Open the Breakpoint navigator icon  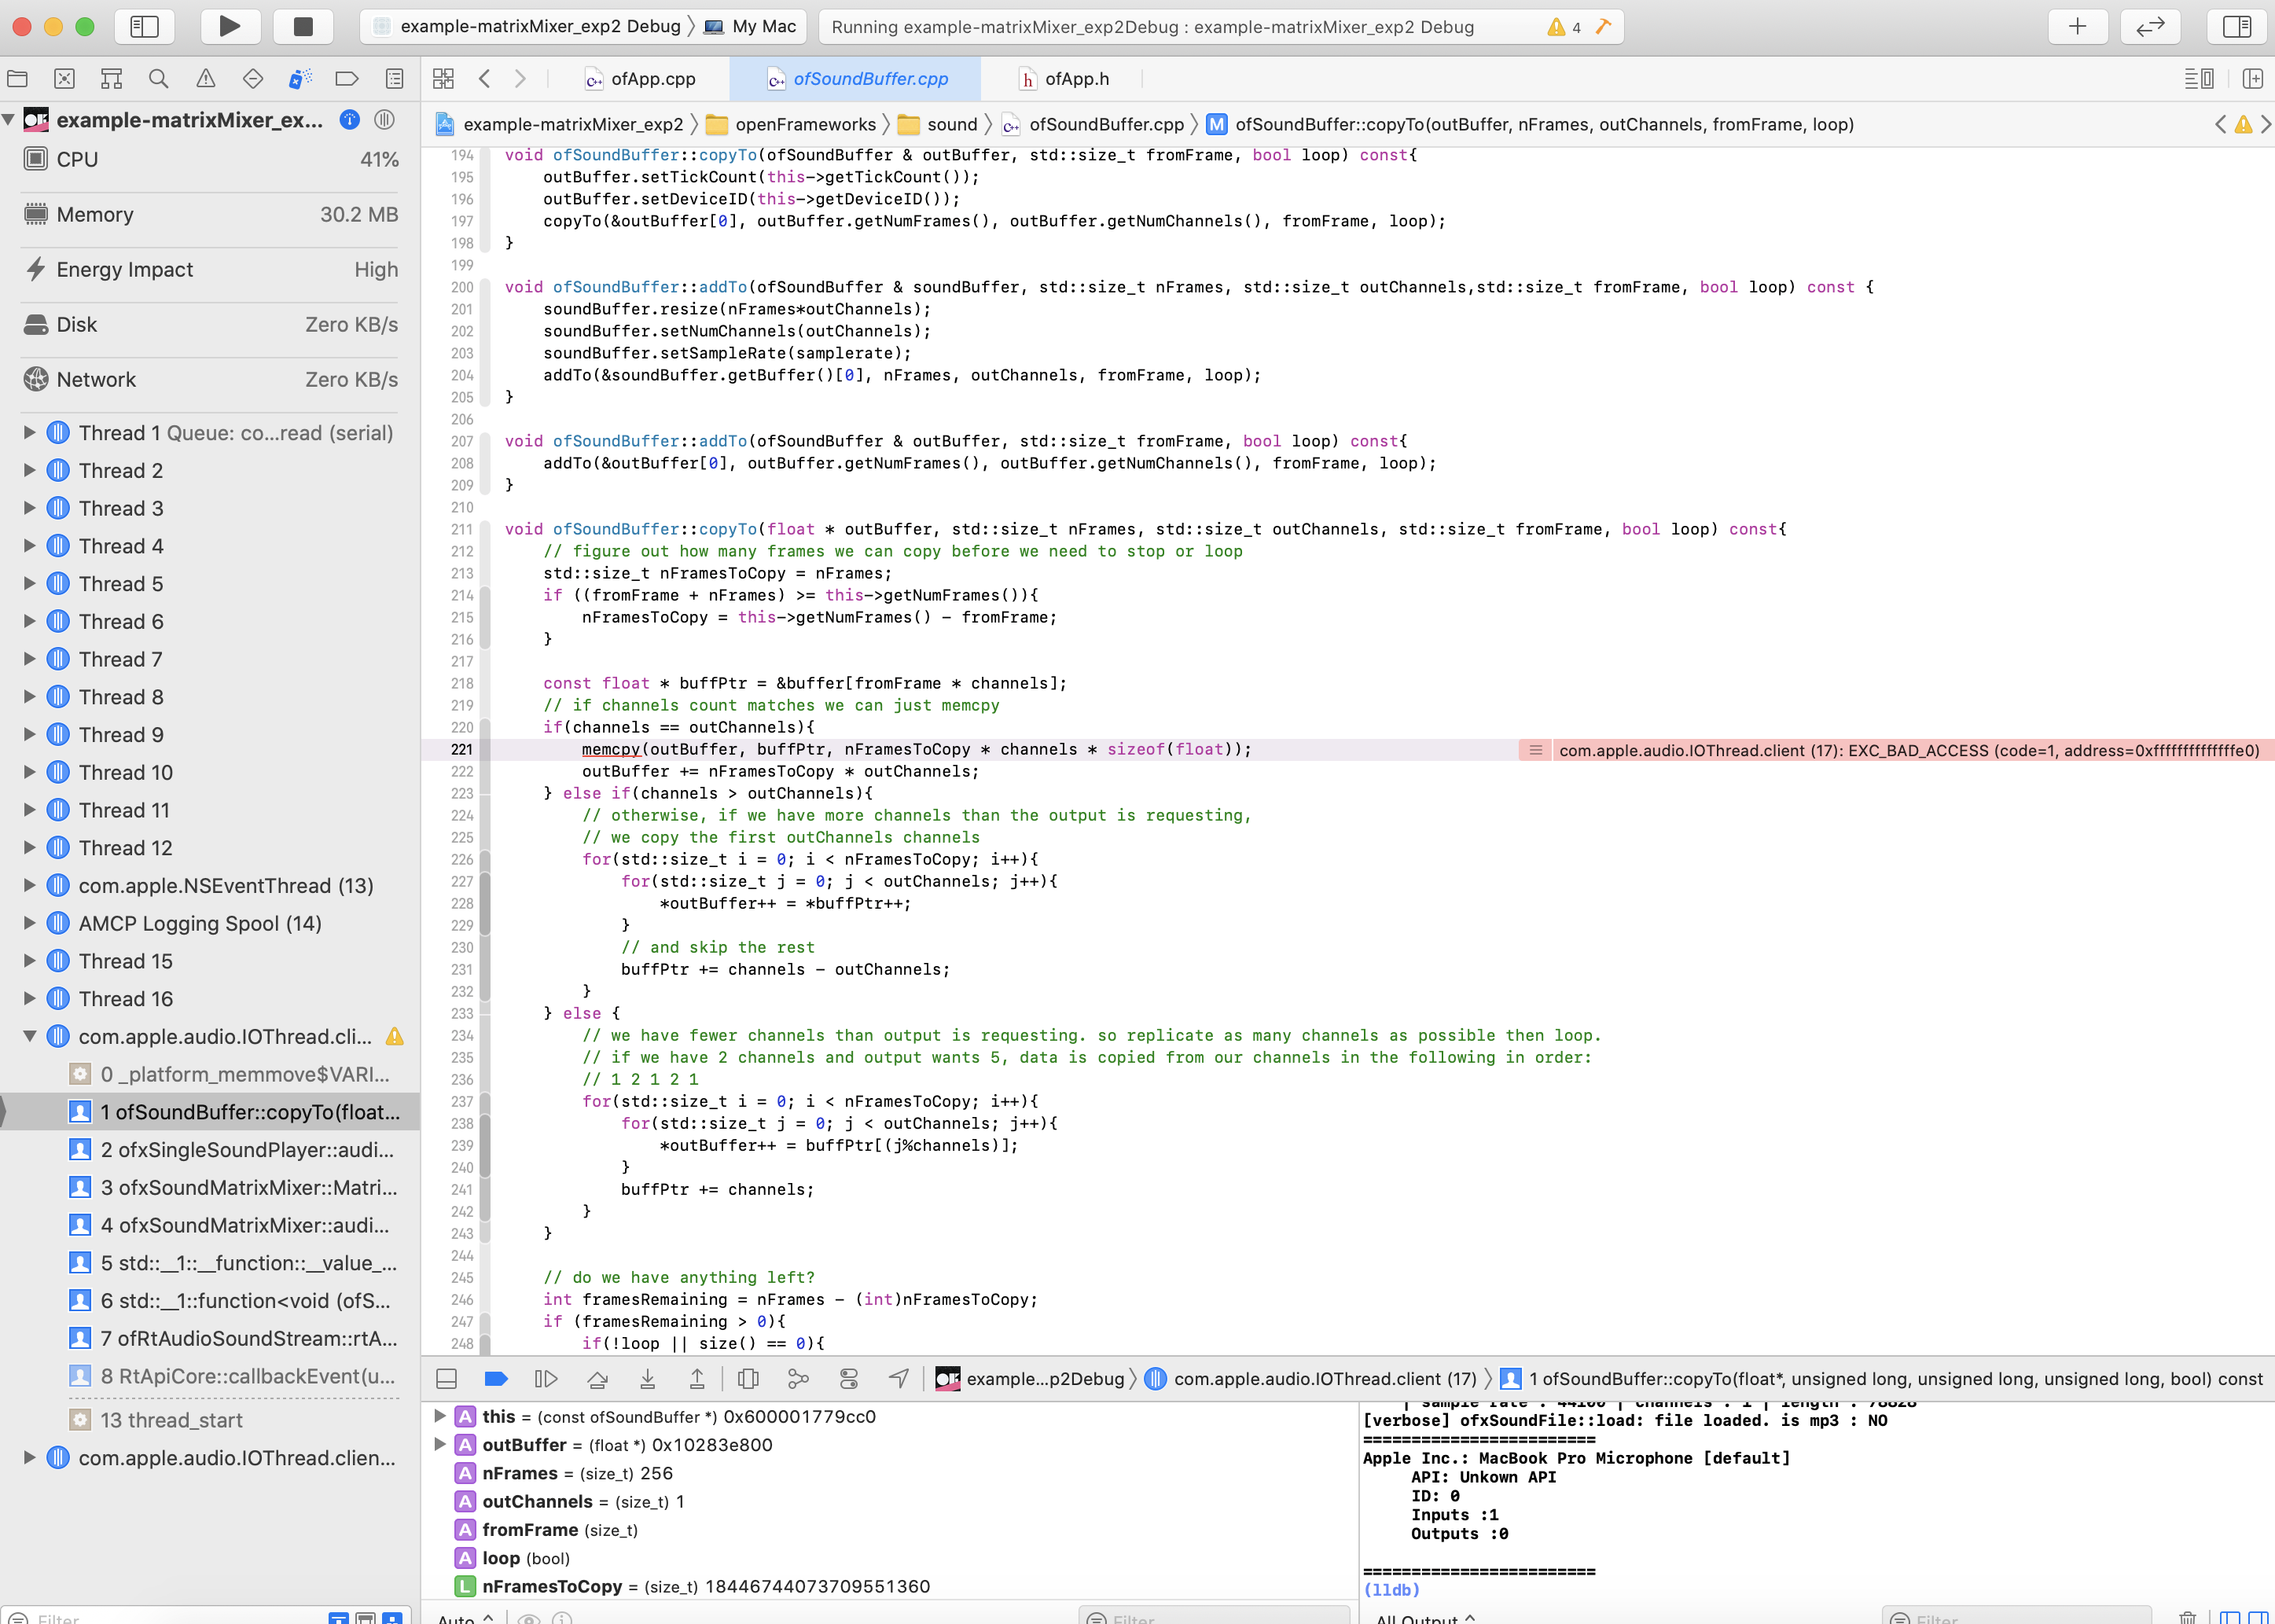[346, 79]
